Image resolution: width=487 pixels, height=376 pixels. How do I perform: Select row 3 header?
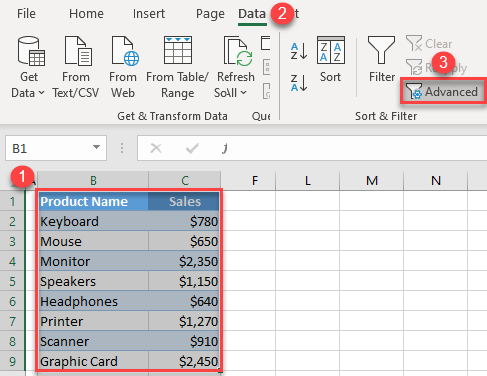point(12,241)
